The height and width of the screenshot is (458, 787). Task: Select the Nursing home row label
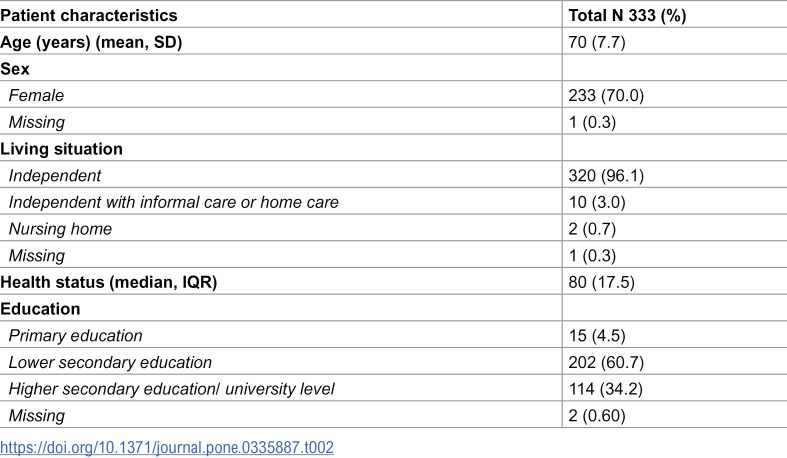click(60, 229)
